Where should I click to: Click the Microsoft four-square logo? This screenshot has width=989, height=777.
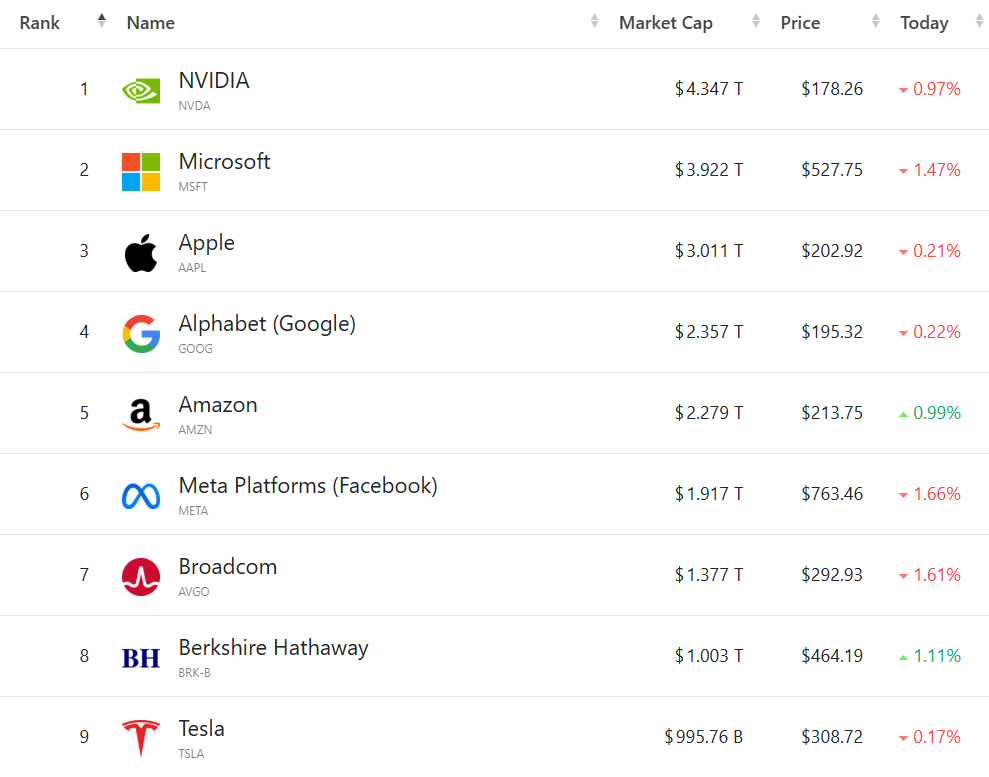(141, 171)
